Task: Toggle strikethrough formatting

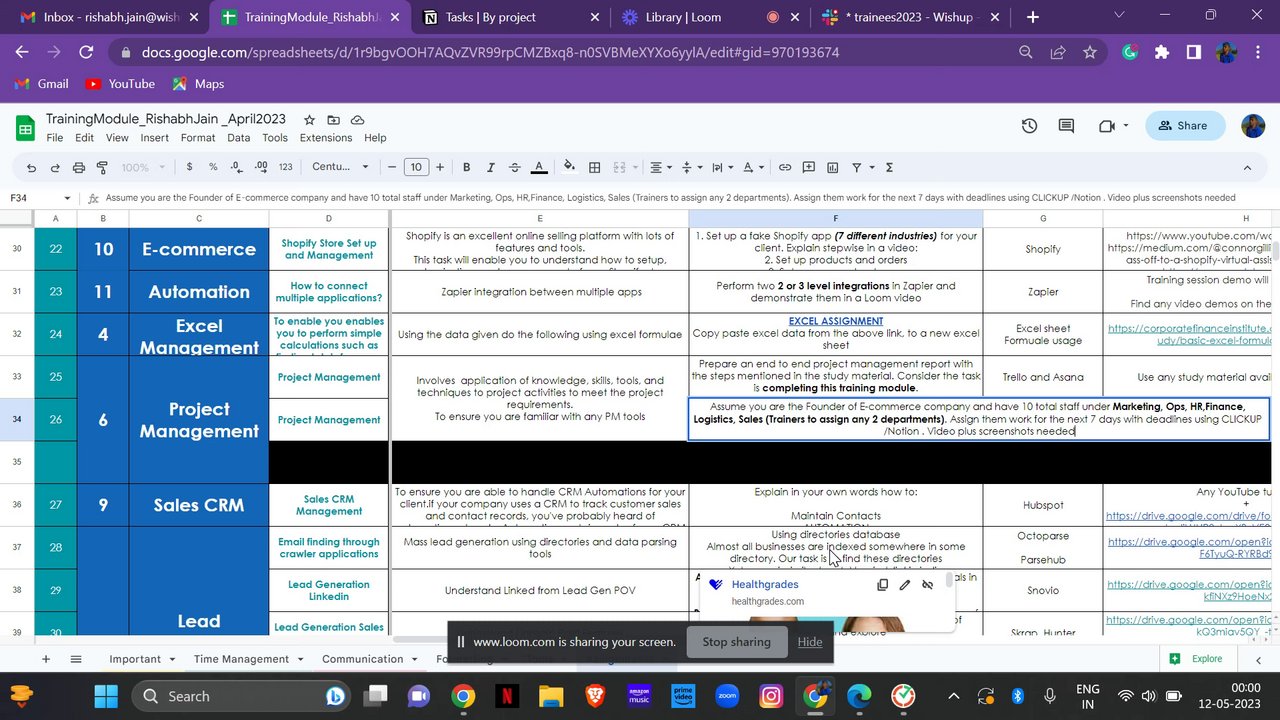Action: click(x=514, y=167)
